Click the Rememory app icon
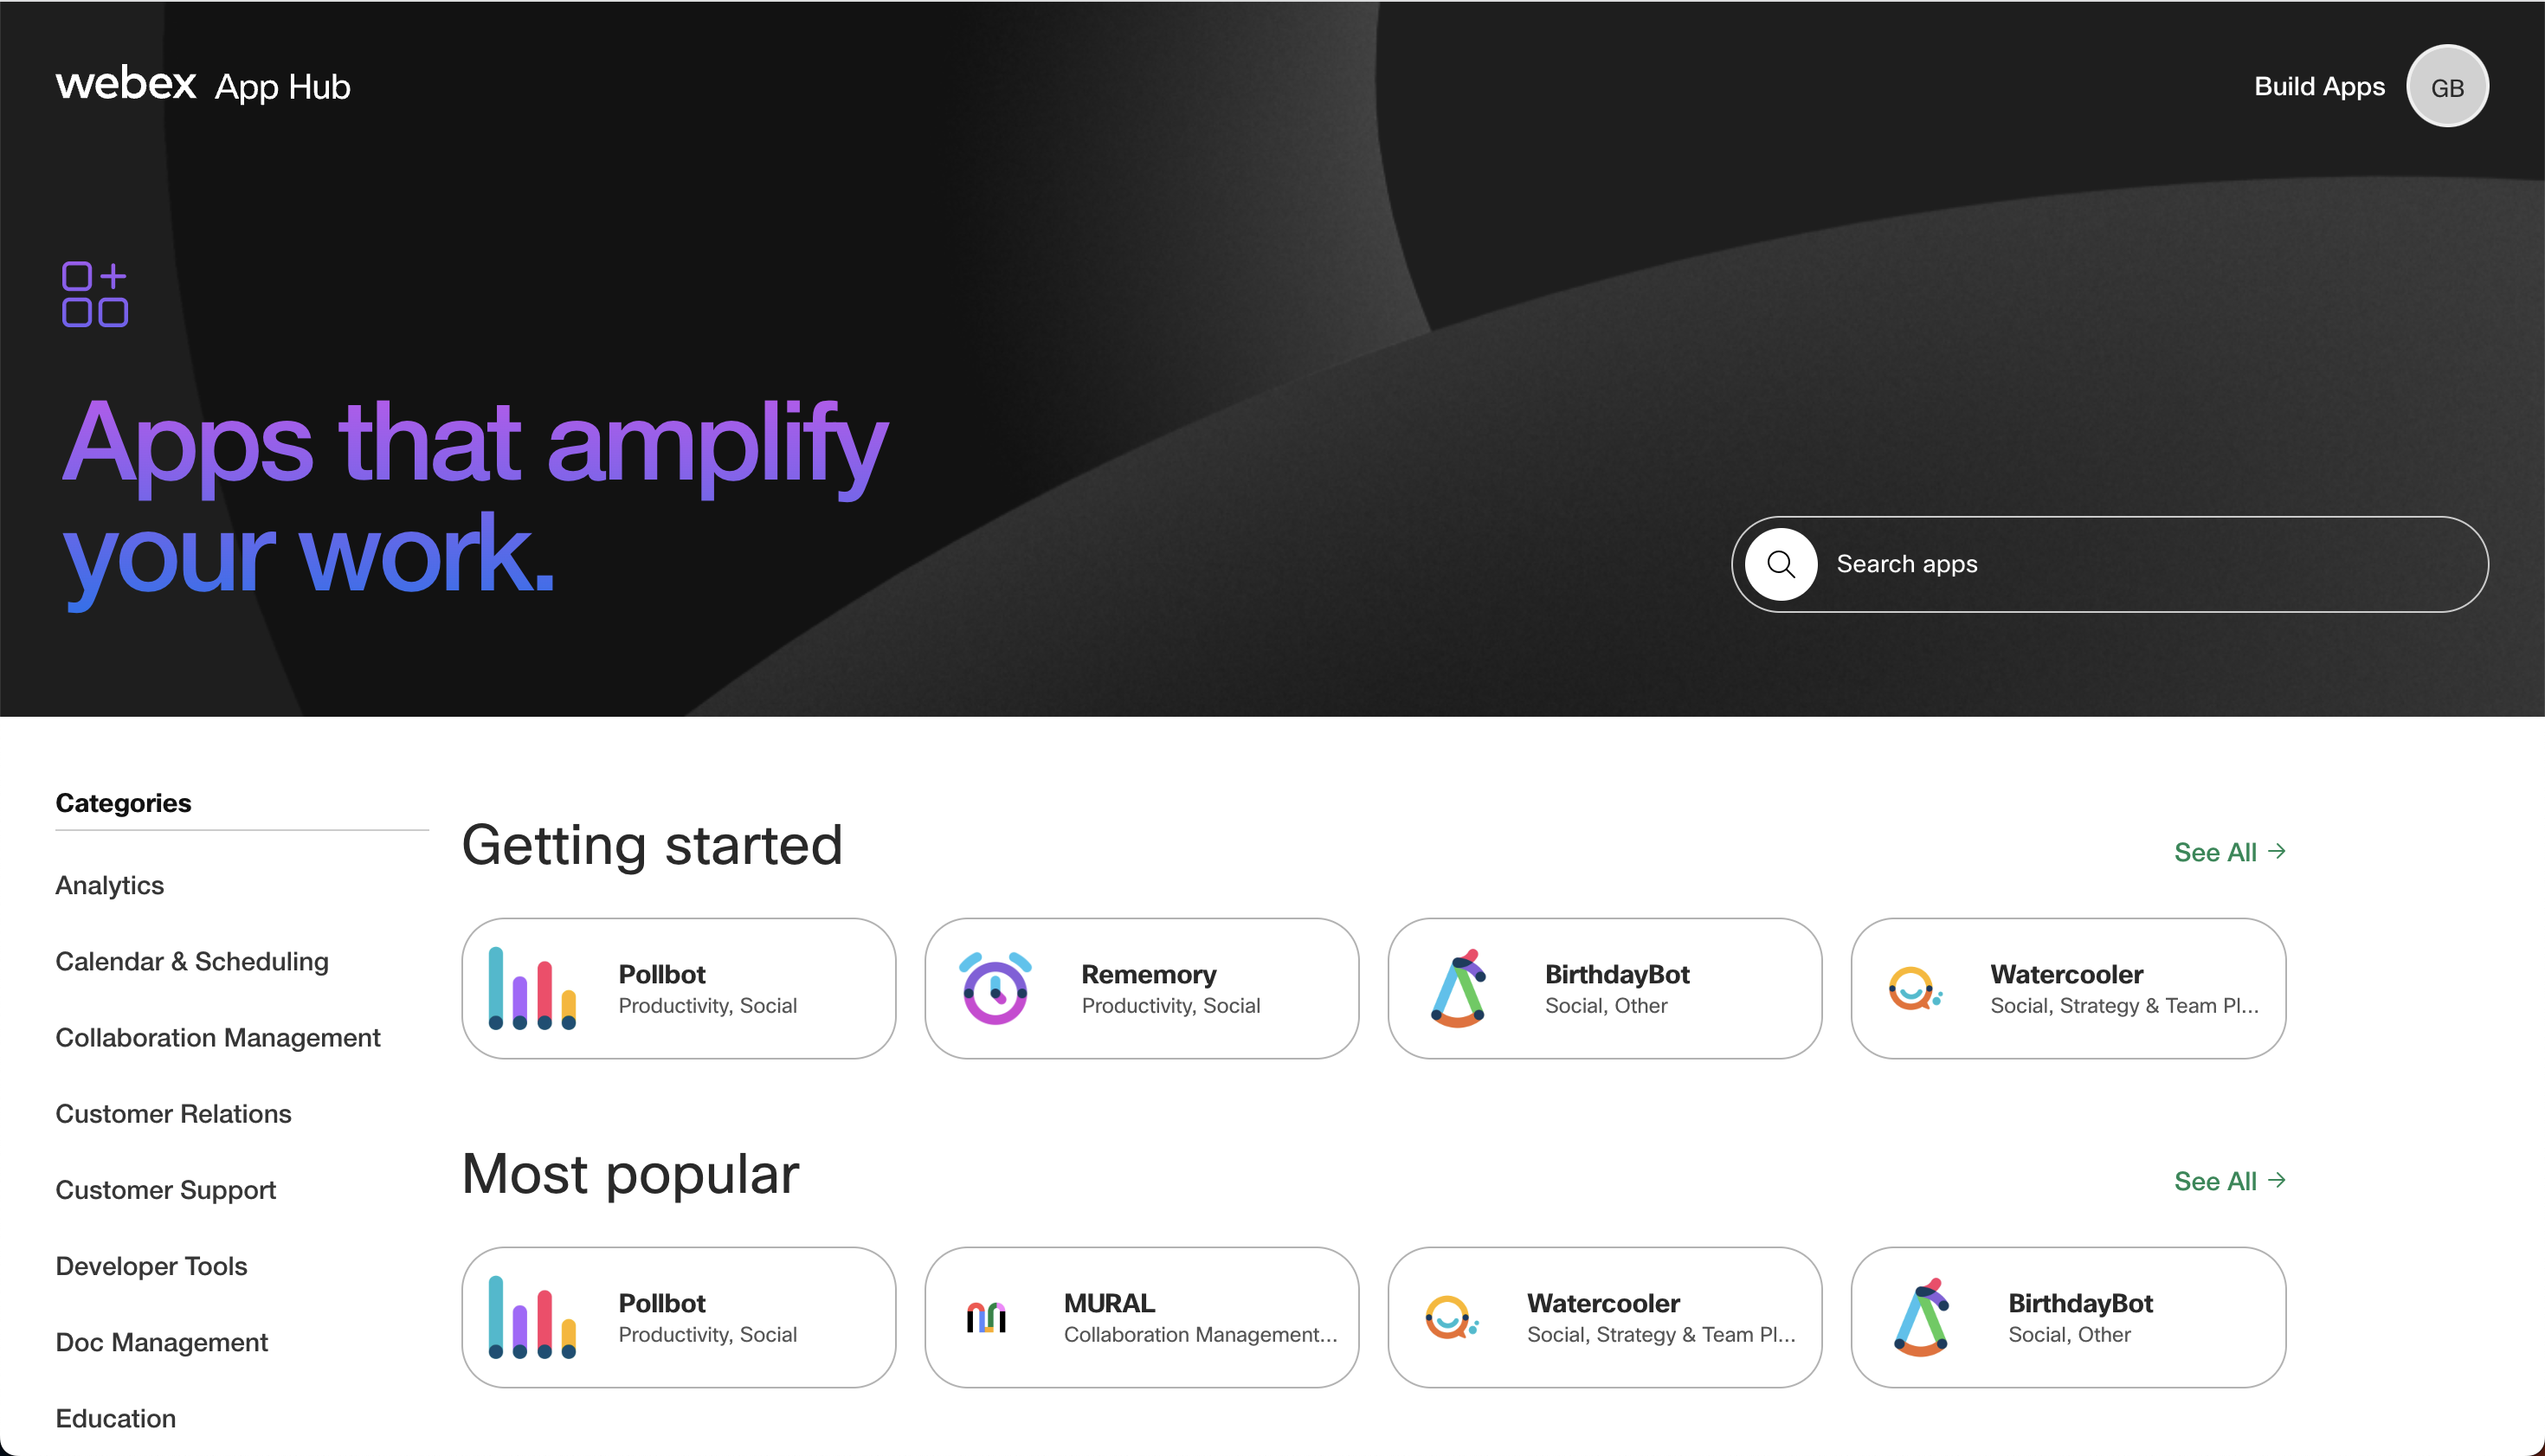Screen dimensions: 2545x1456 click(996, 988)
